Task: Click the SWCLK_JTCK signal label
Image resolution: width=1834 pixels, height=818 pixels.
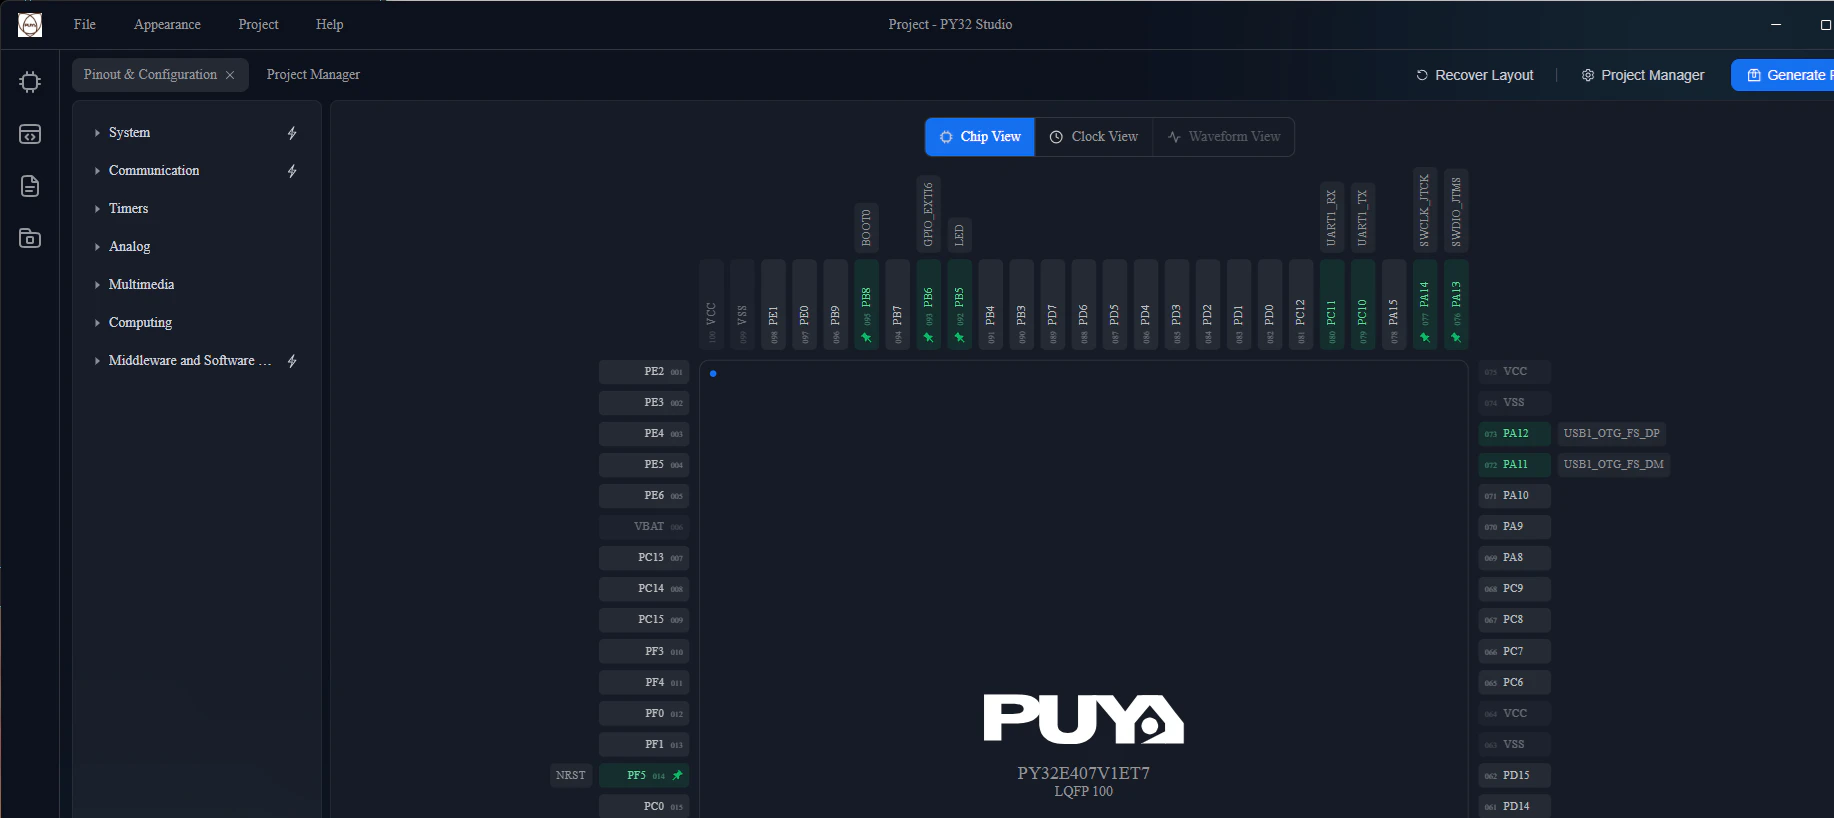Action: pyautogui.click(x=1425, y=210)
